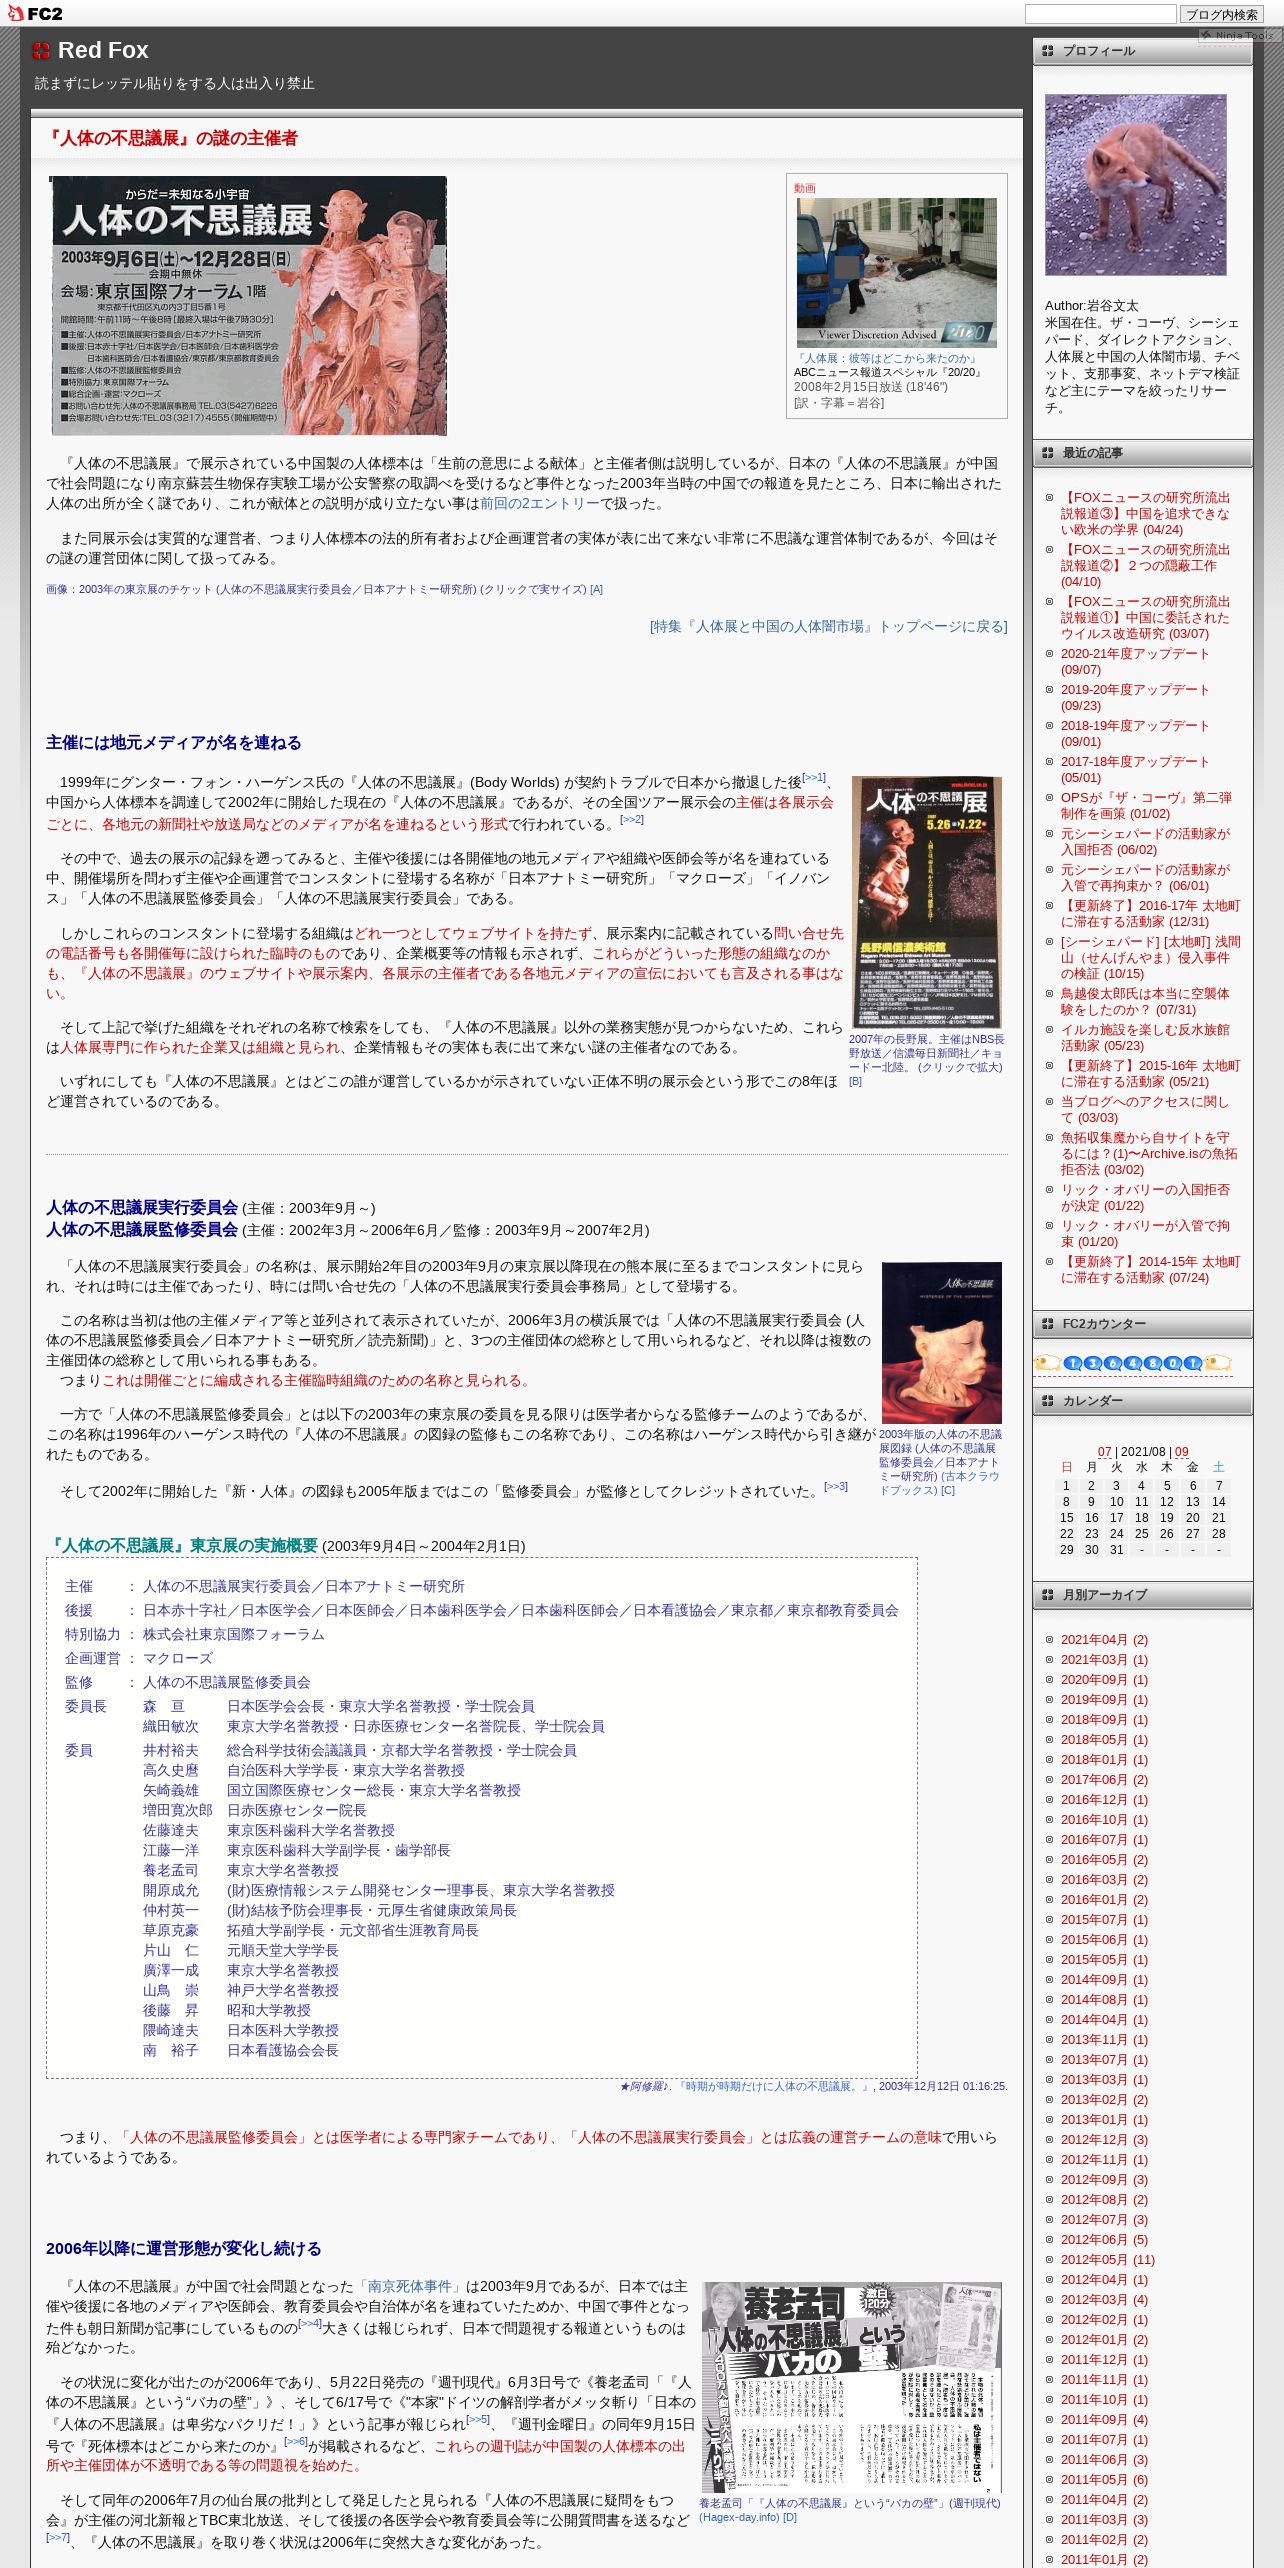Viewport: 1284px width, 2568px height.
Task: Open recent article FOXニュースの研究所流出説報道②
Action: click(x=1145, y=565)
